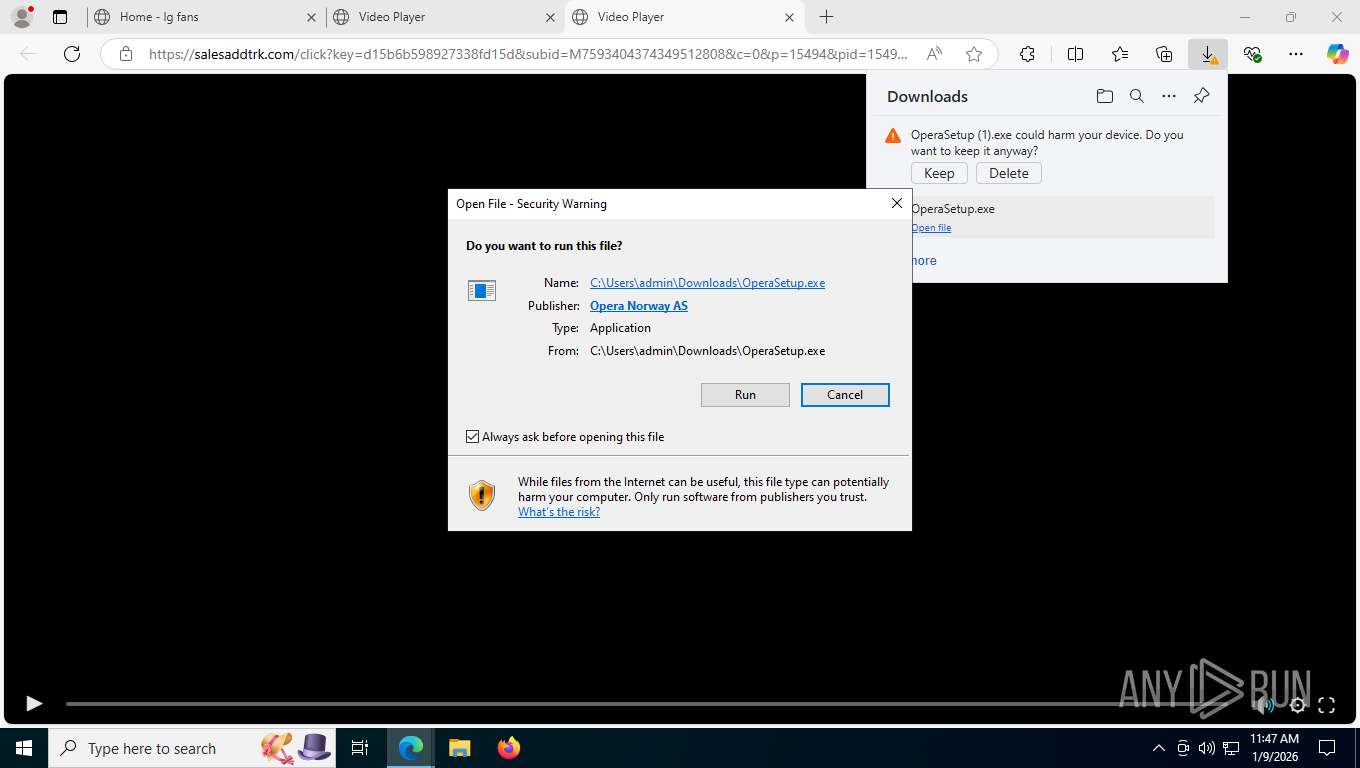Play the video
The width and height of the screenshot is (1360, 768).
(x=33, y=704)
